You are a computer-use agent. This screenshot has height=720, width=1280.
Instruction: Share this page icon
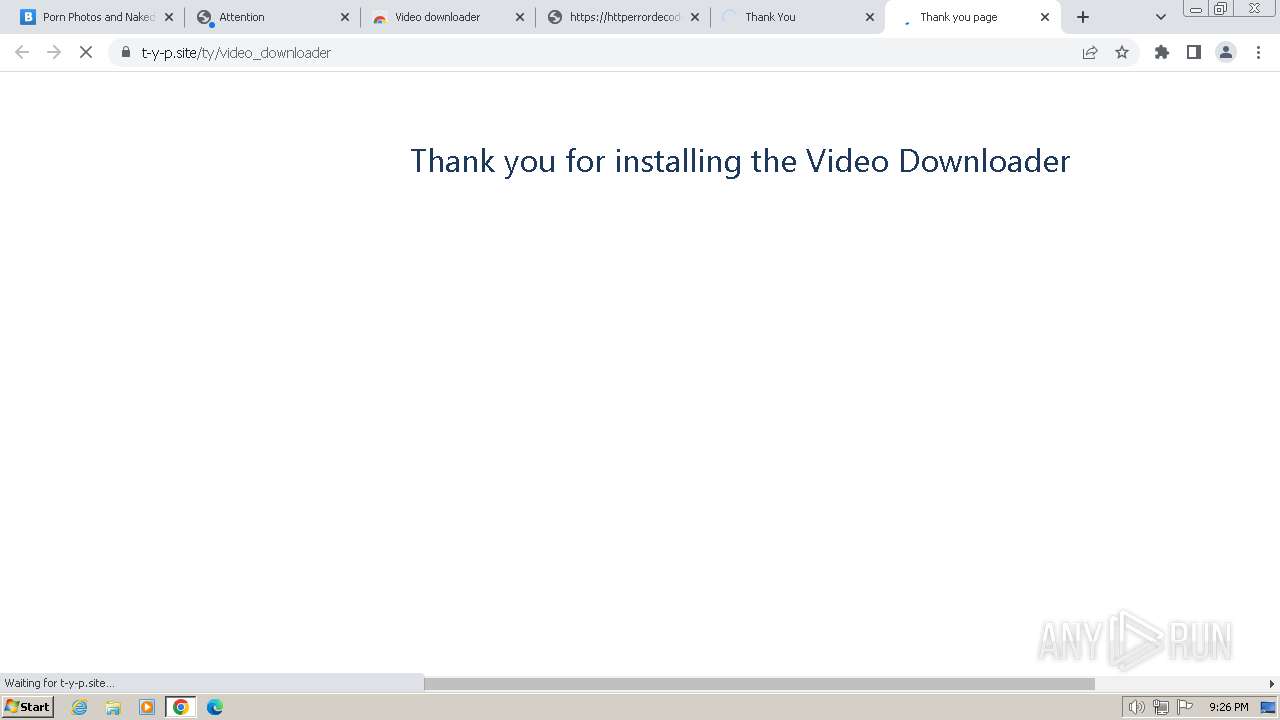[1090, 52]
